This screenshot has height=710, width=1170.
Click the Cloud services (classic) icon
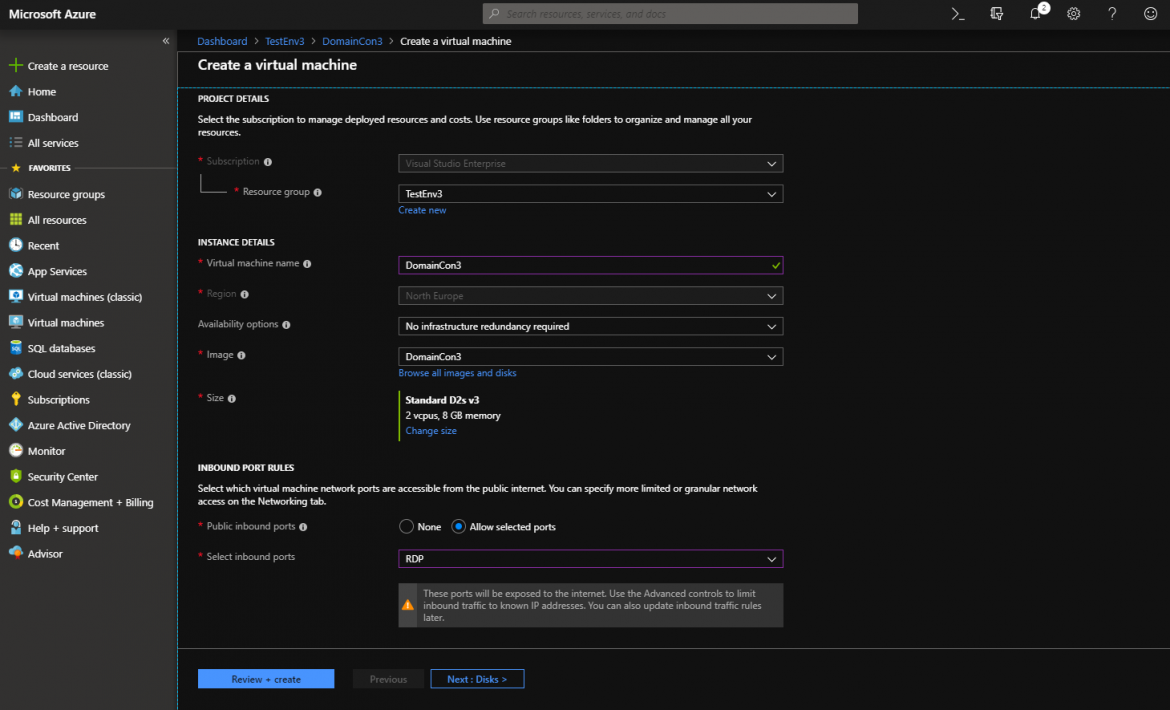pos(15,374)
